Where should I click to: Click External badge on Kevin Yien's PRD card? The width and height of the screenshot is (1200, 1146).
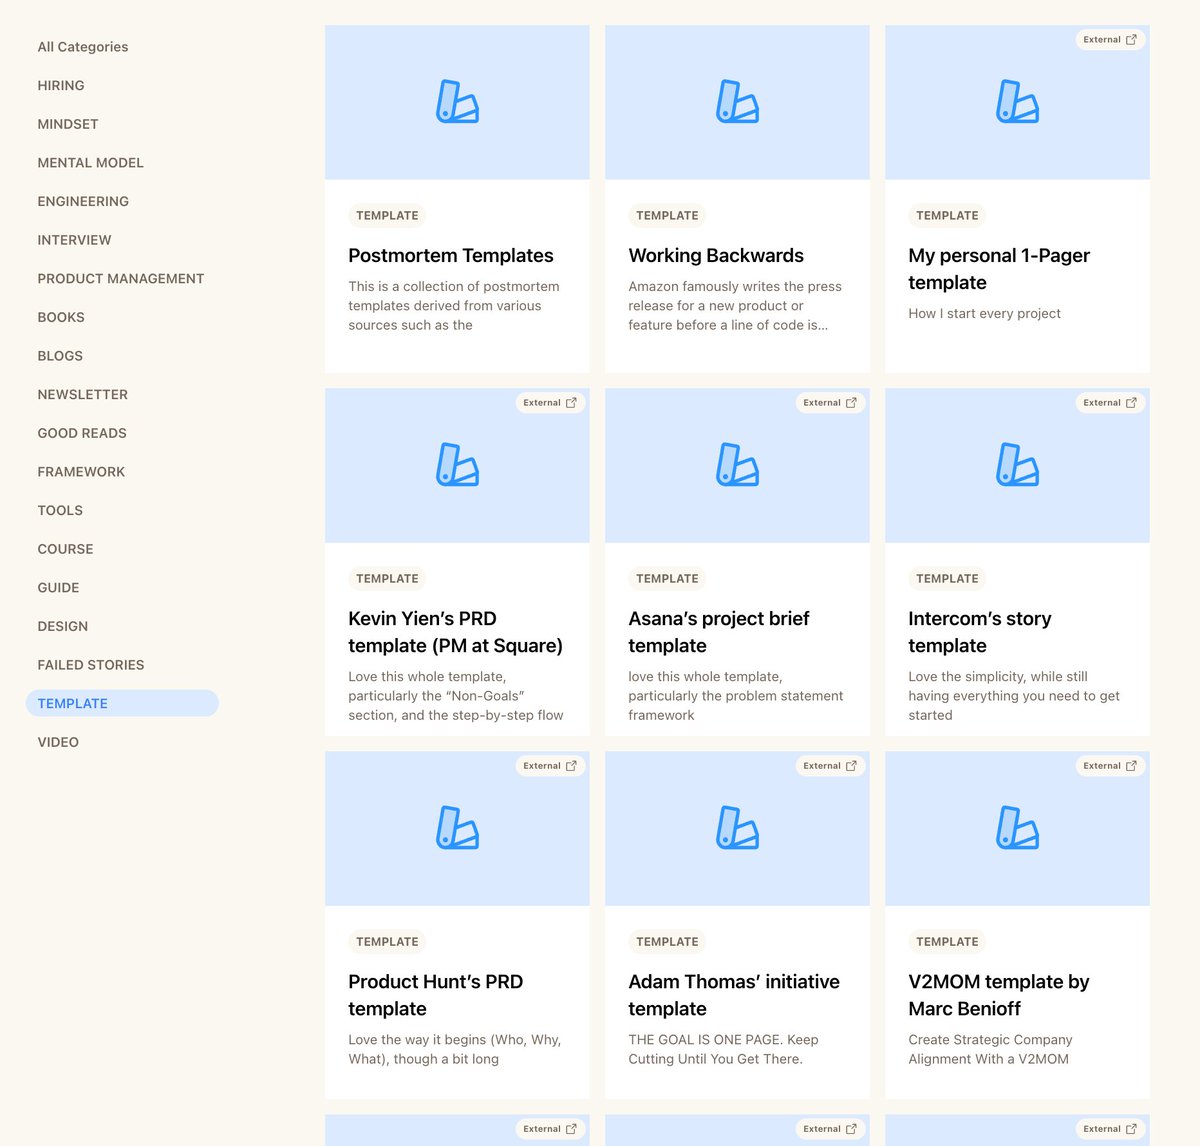[x=550, y=403]
